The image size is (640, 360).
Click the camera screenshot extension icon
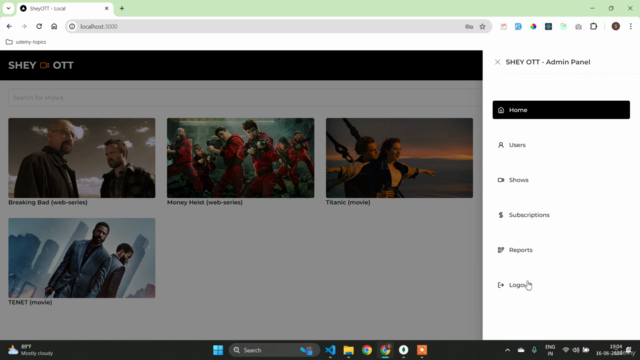click(578, 27)
